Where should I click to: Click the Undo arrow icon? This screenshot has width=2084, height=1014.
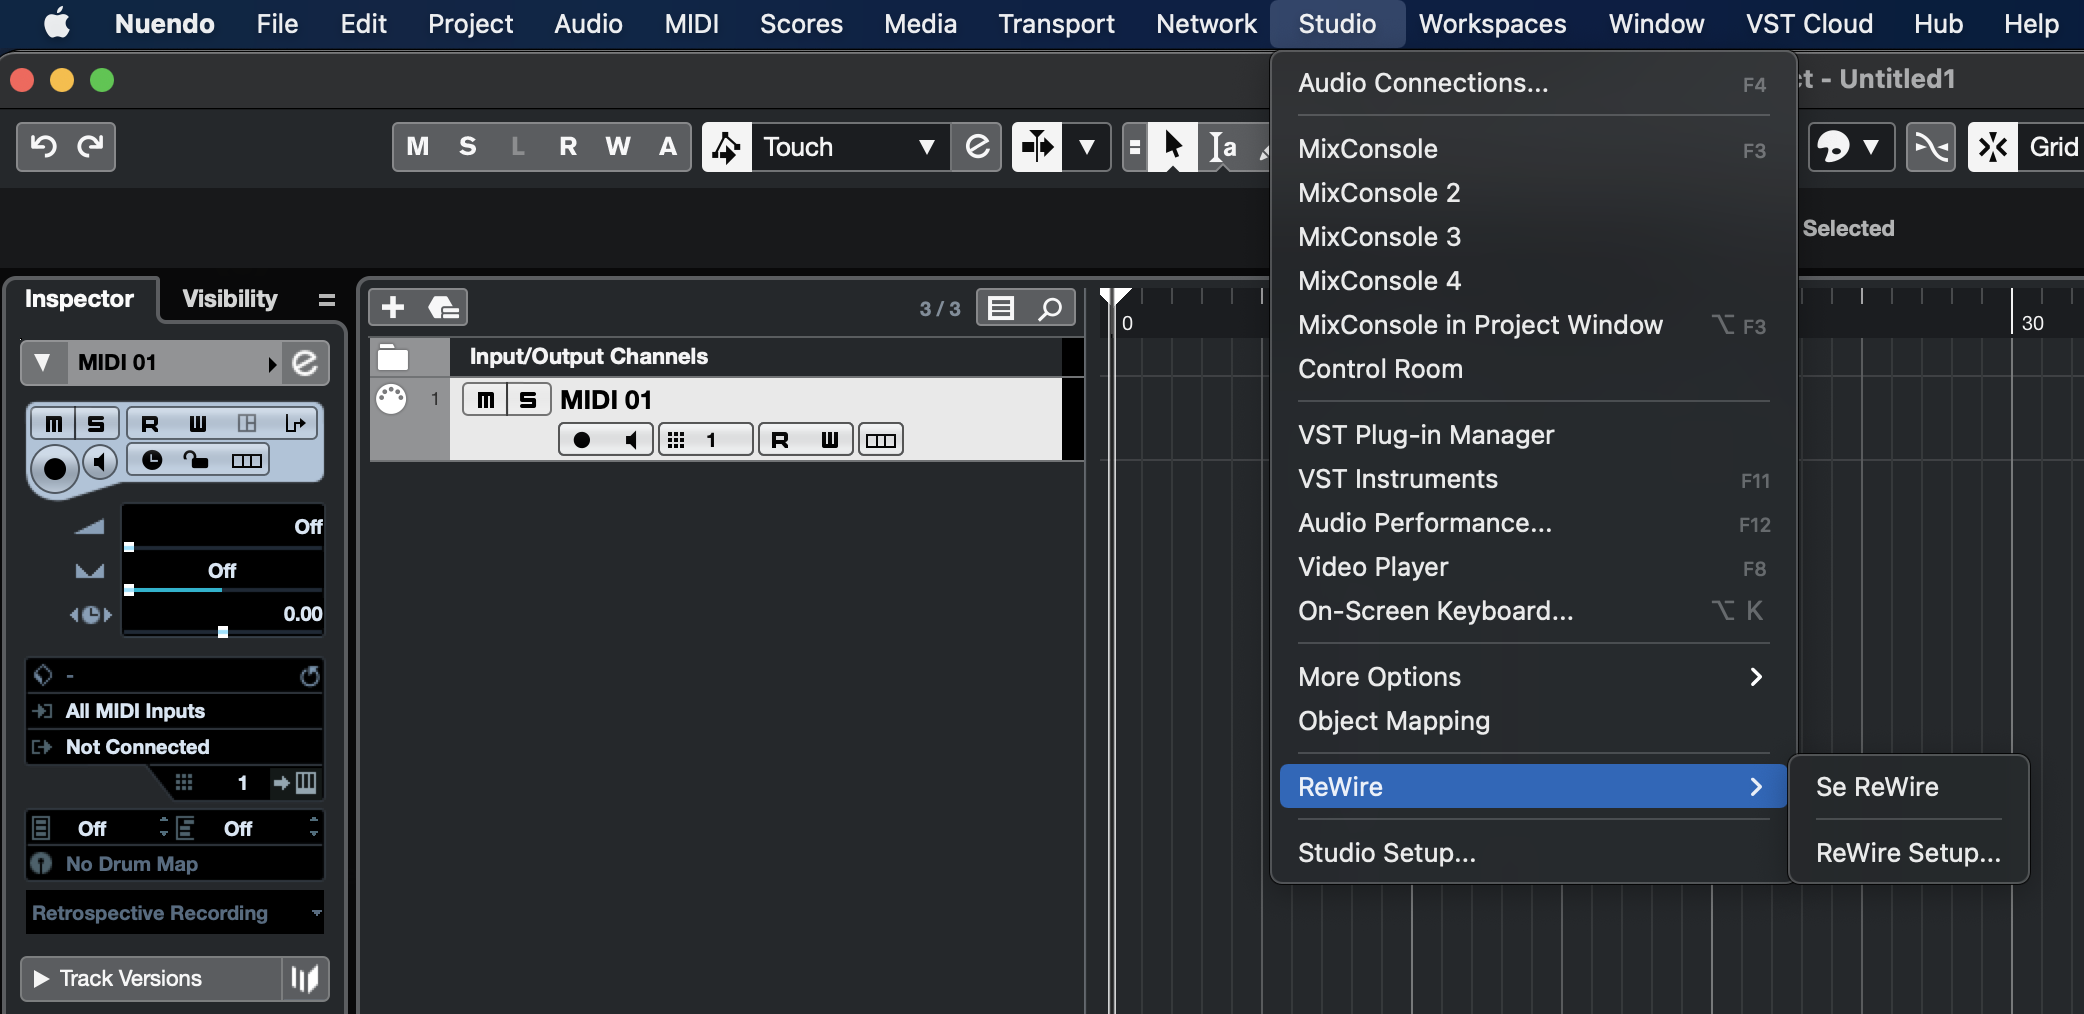click(x=43, y=147)
